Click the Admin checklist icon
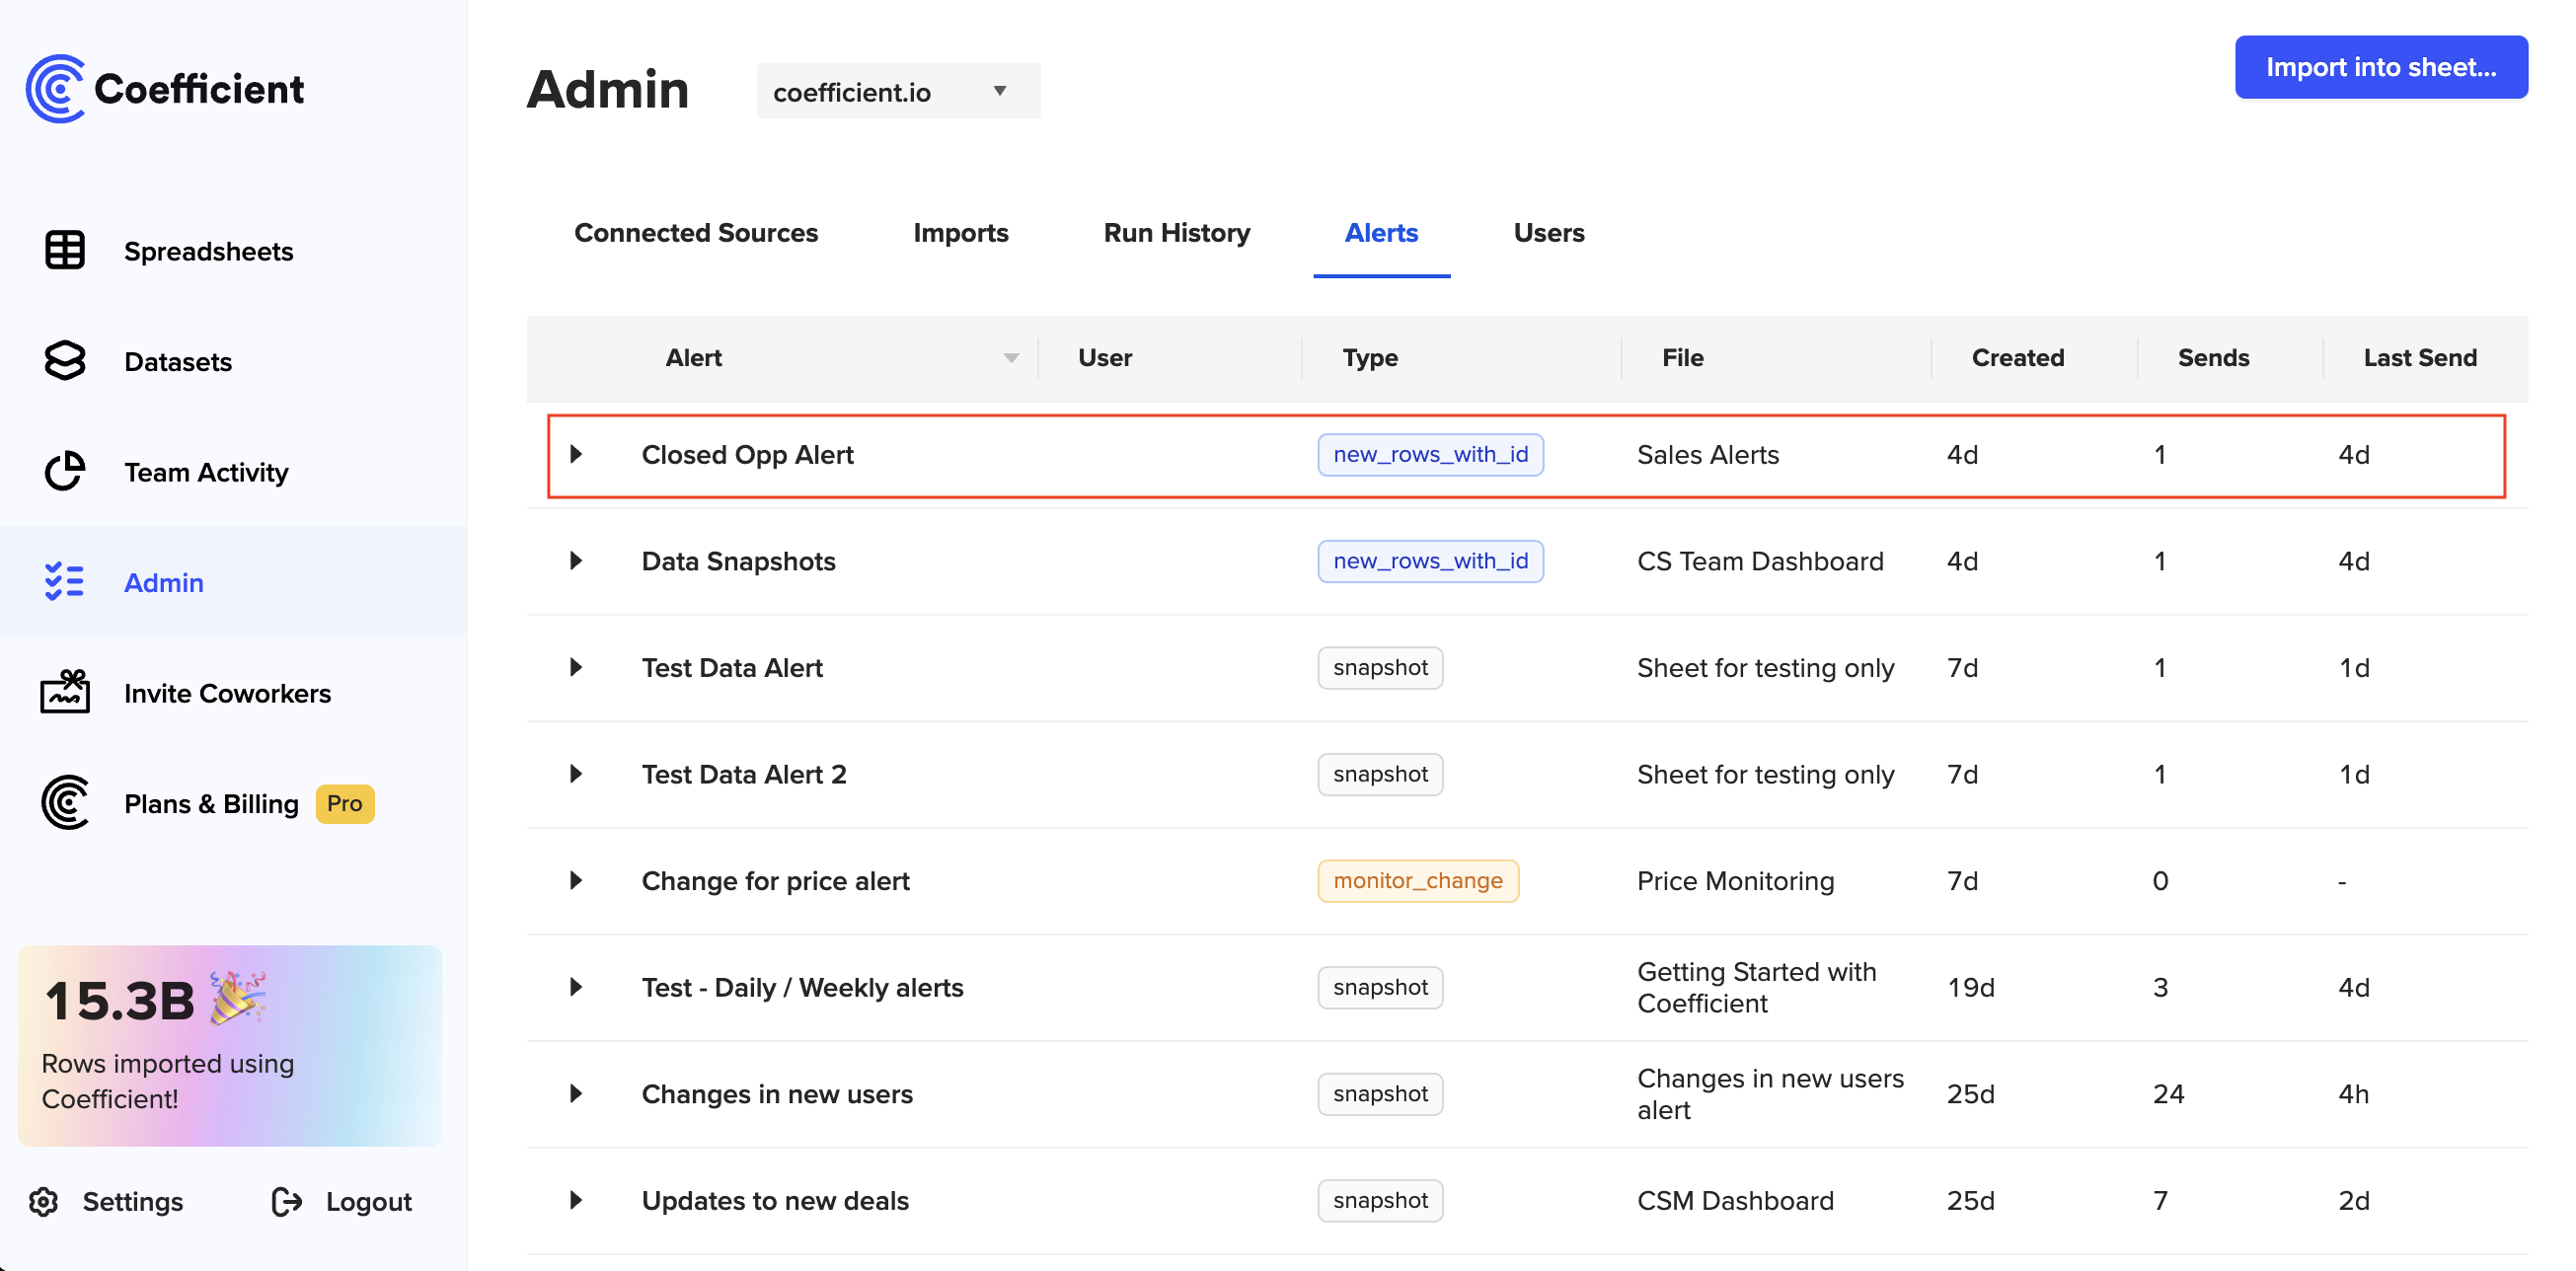 click(65, 582)
